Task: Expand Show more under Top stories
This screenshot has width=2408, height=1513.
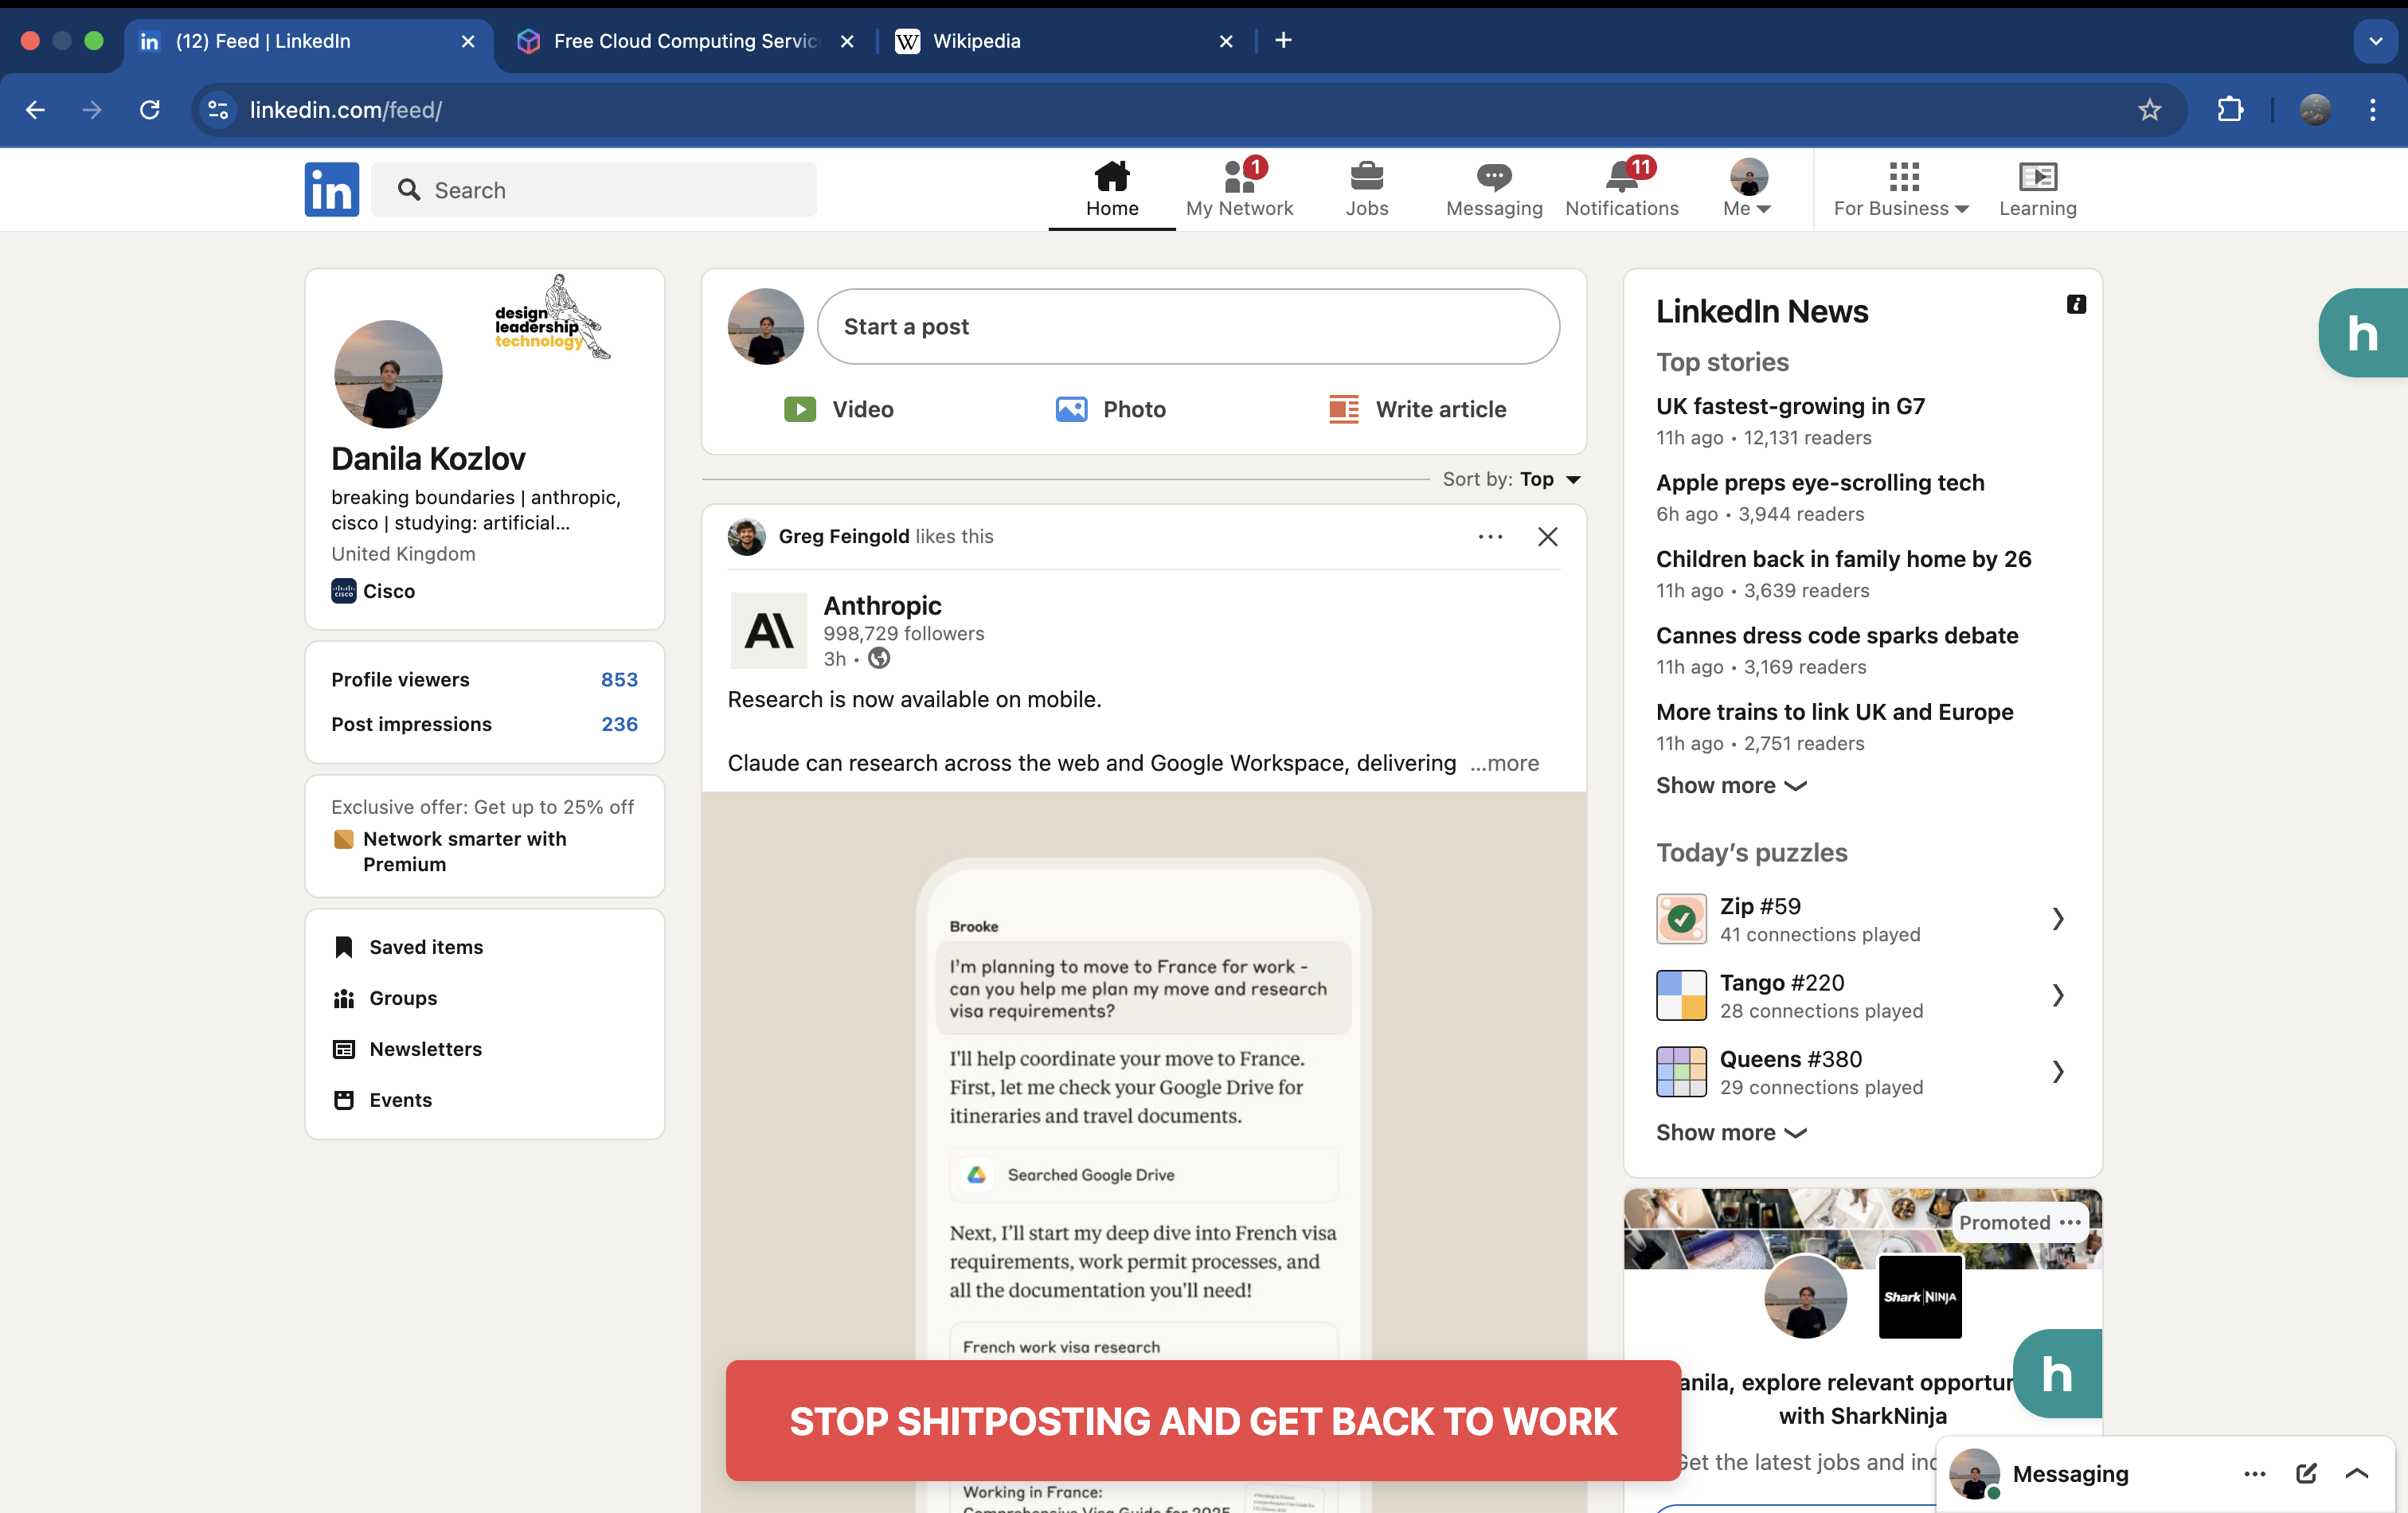Action: pyautogui.click(x=1730, y=785)
